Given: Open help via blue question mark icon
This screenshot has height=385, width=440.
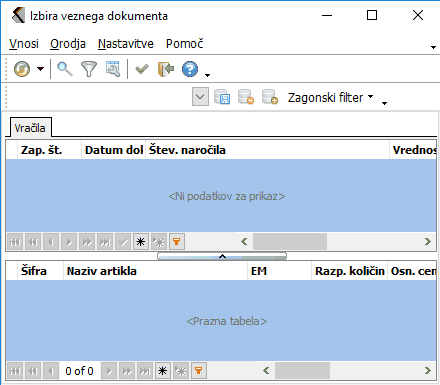Looking at the screenshot, I should (x=190, y=69).
